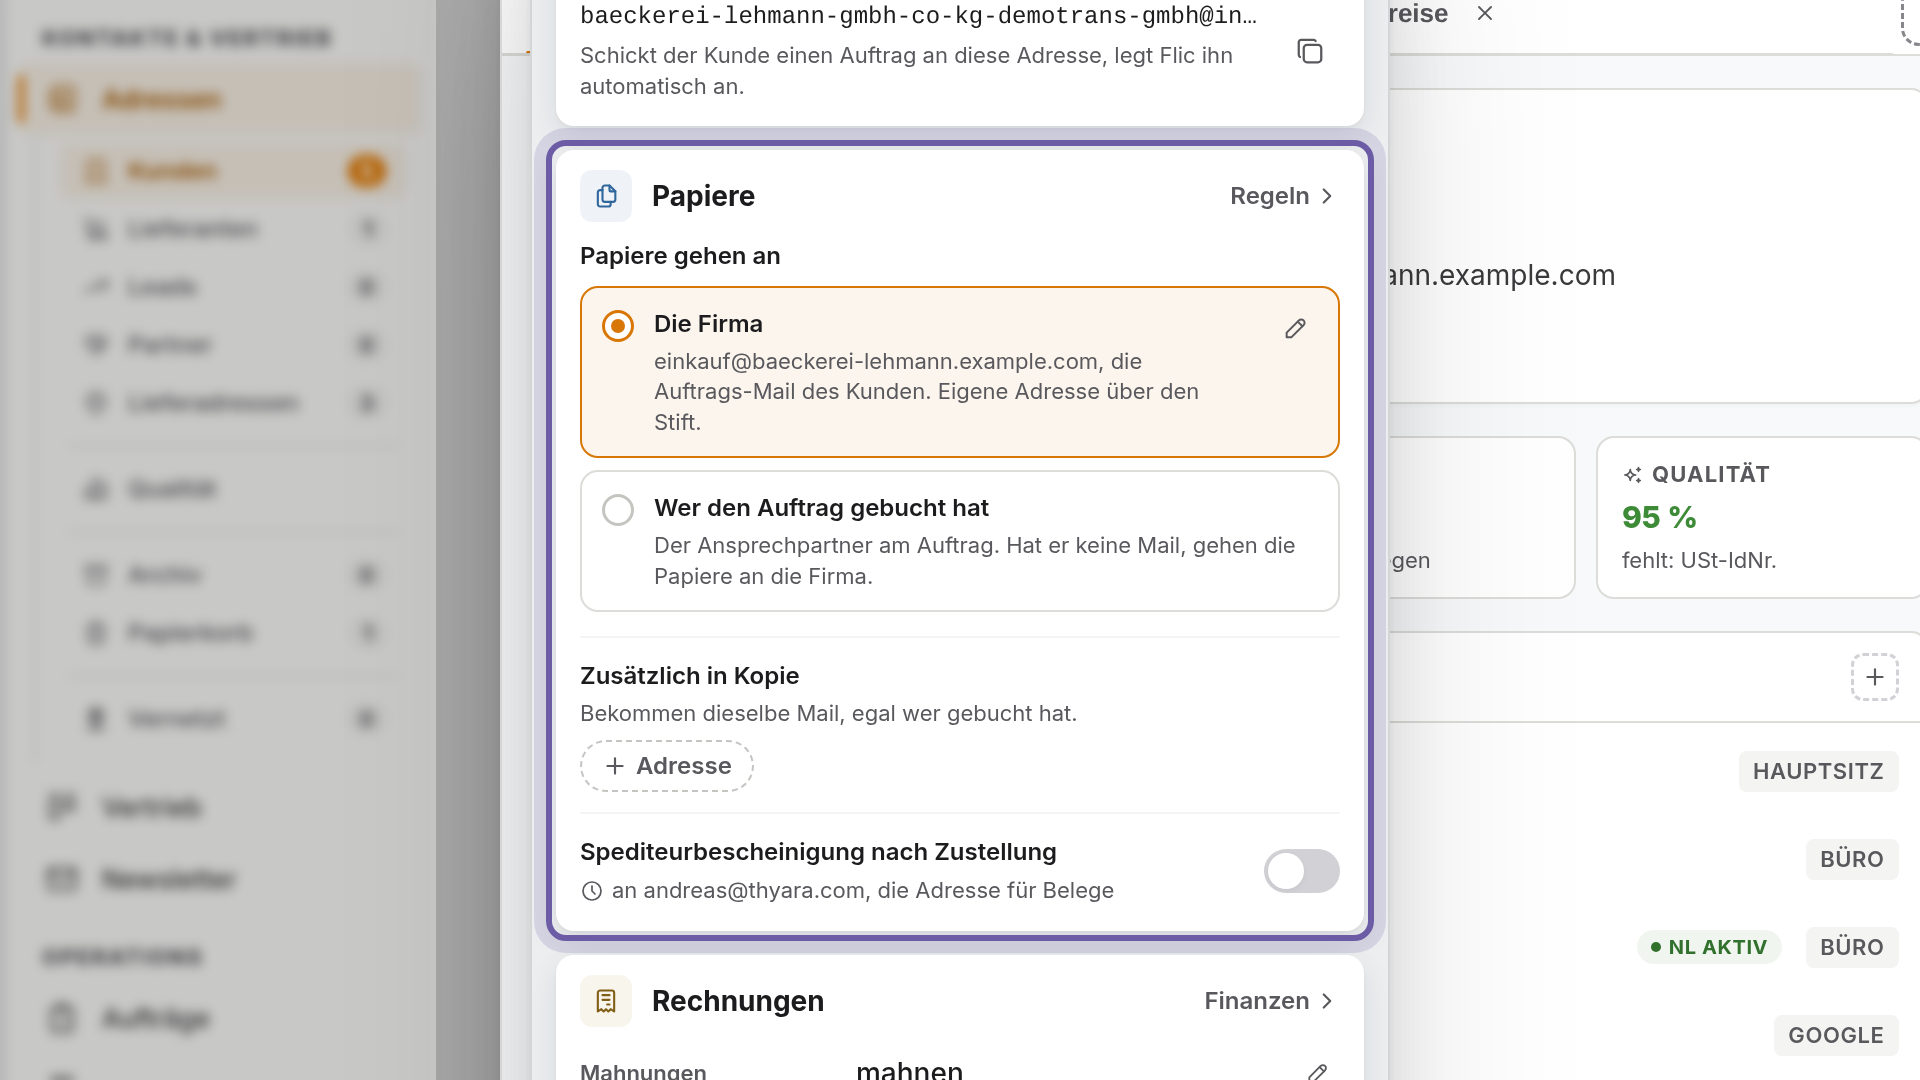Click the 'Papiere gehen an' label

coord(680,256)
